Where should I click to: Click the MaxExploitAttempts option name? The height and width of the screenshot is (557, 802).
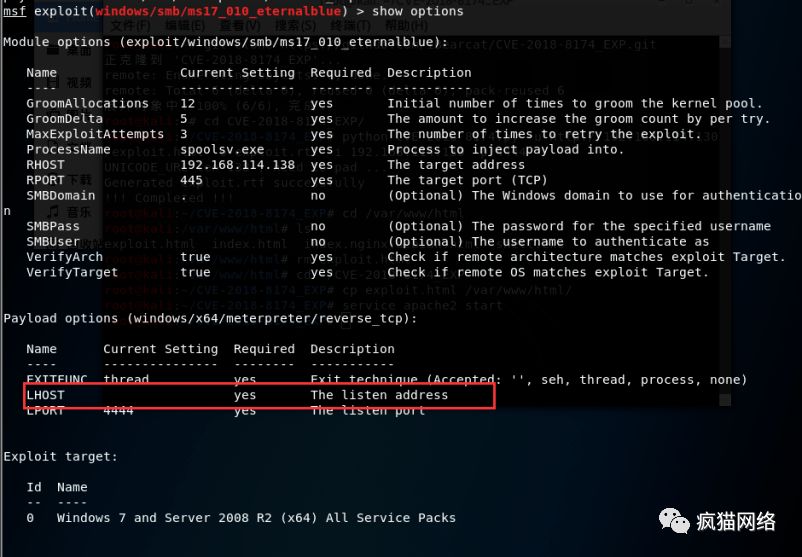pyautogui.click(x=95, y=134)
